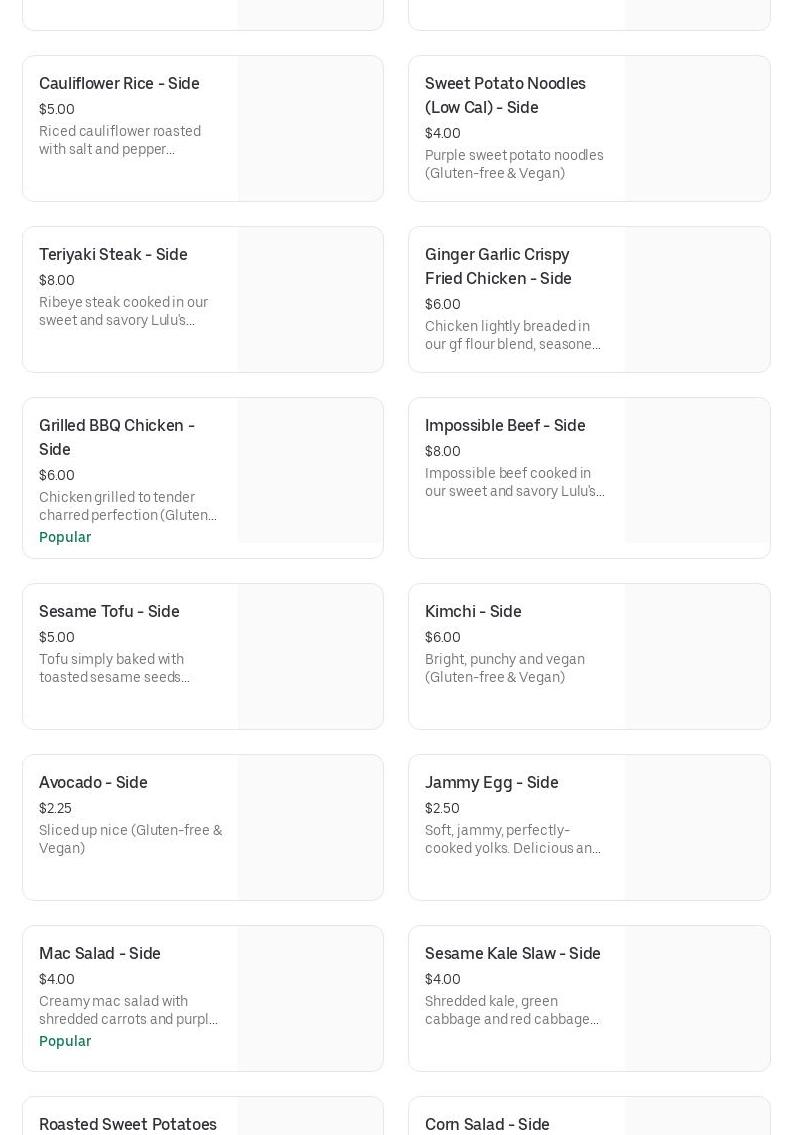Viewport: 804px width, 1135px height.
Task: Click the Popular label on Grilled BBQ Chicken
Action: point(65,537)
